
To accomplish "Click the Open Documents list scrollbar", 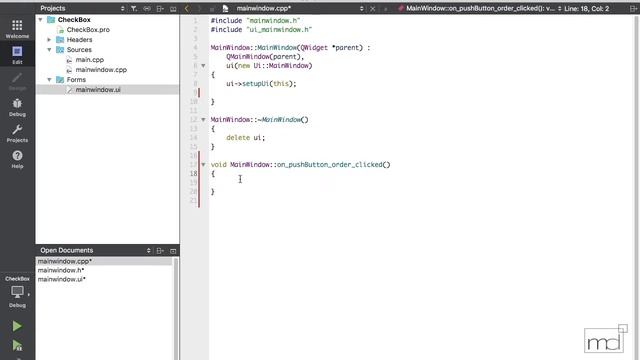I will click(176, 308).
